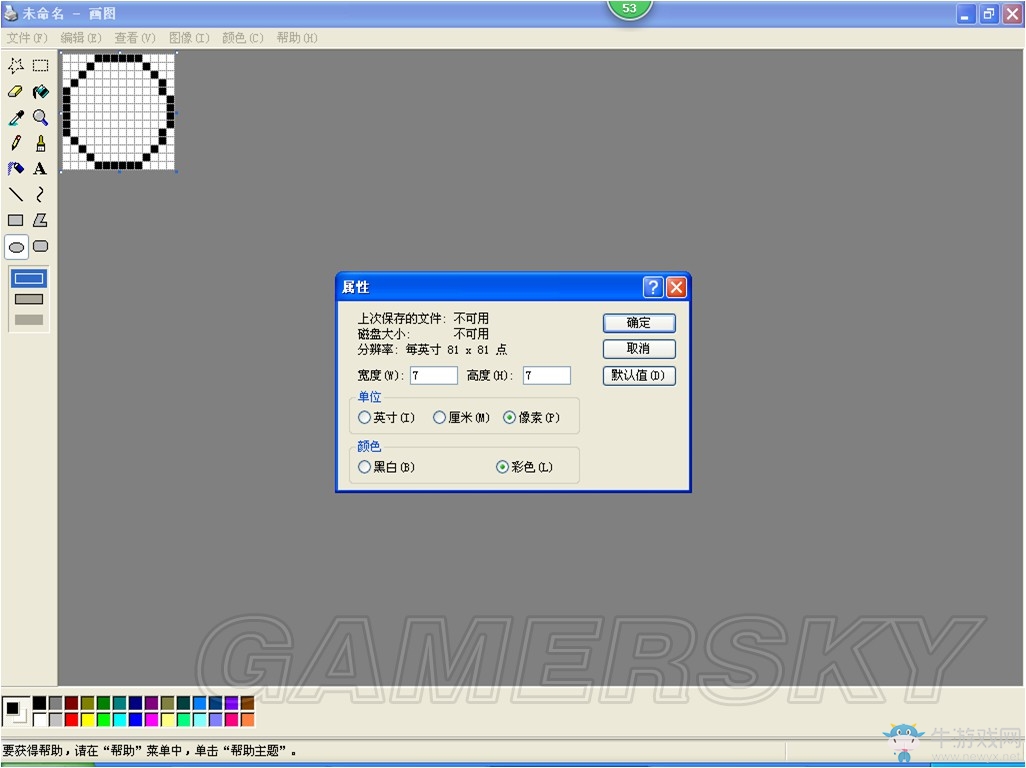Select the outline-with-fill shape style
Image resolution: width=1026 pixels, height=768 pixels.
tap(29, 299)
